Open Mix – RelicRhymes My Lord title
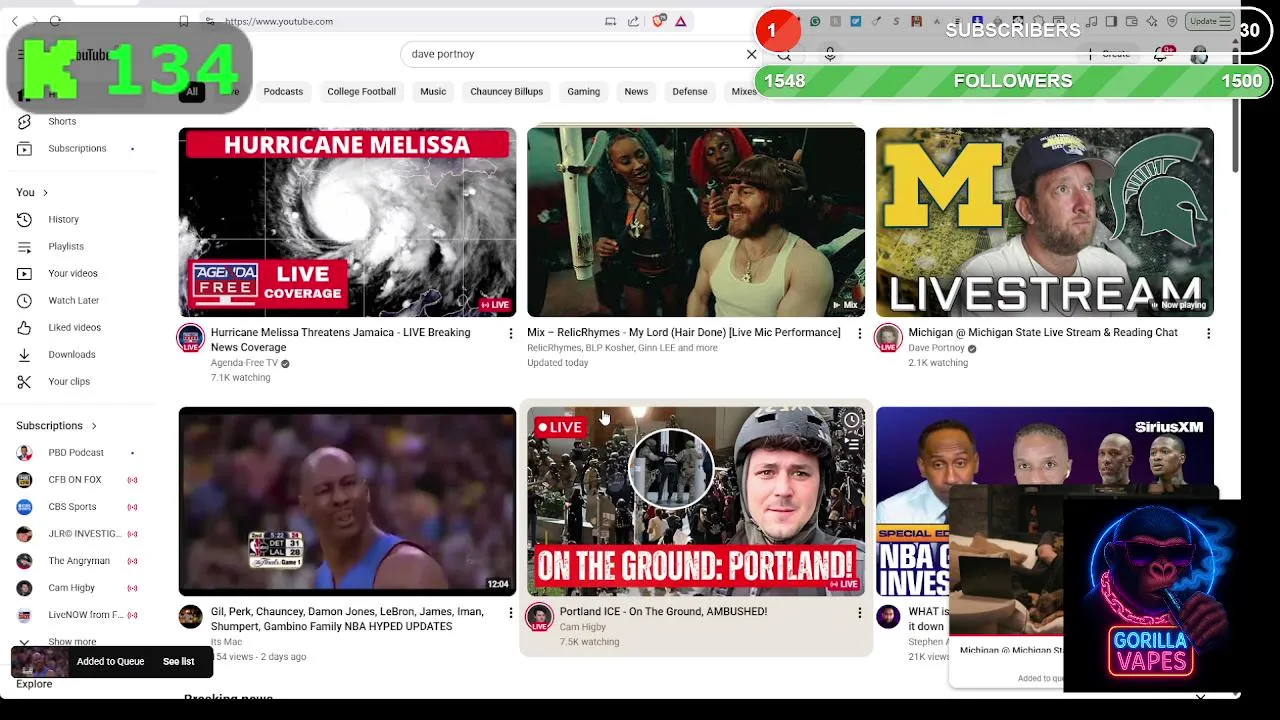 click(x=683, y=333)
